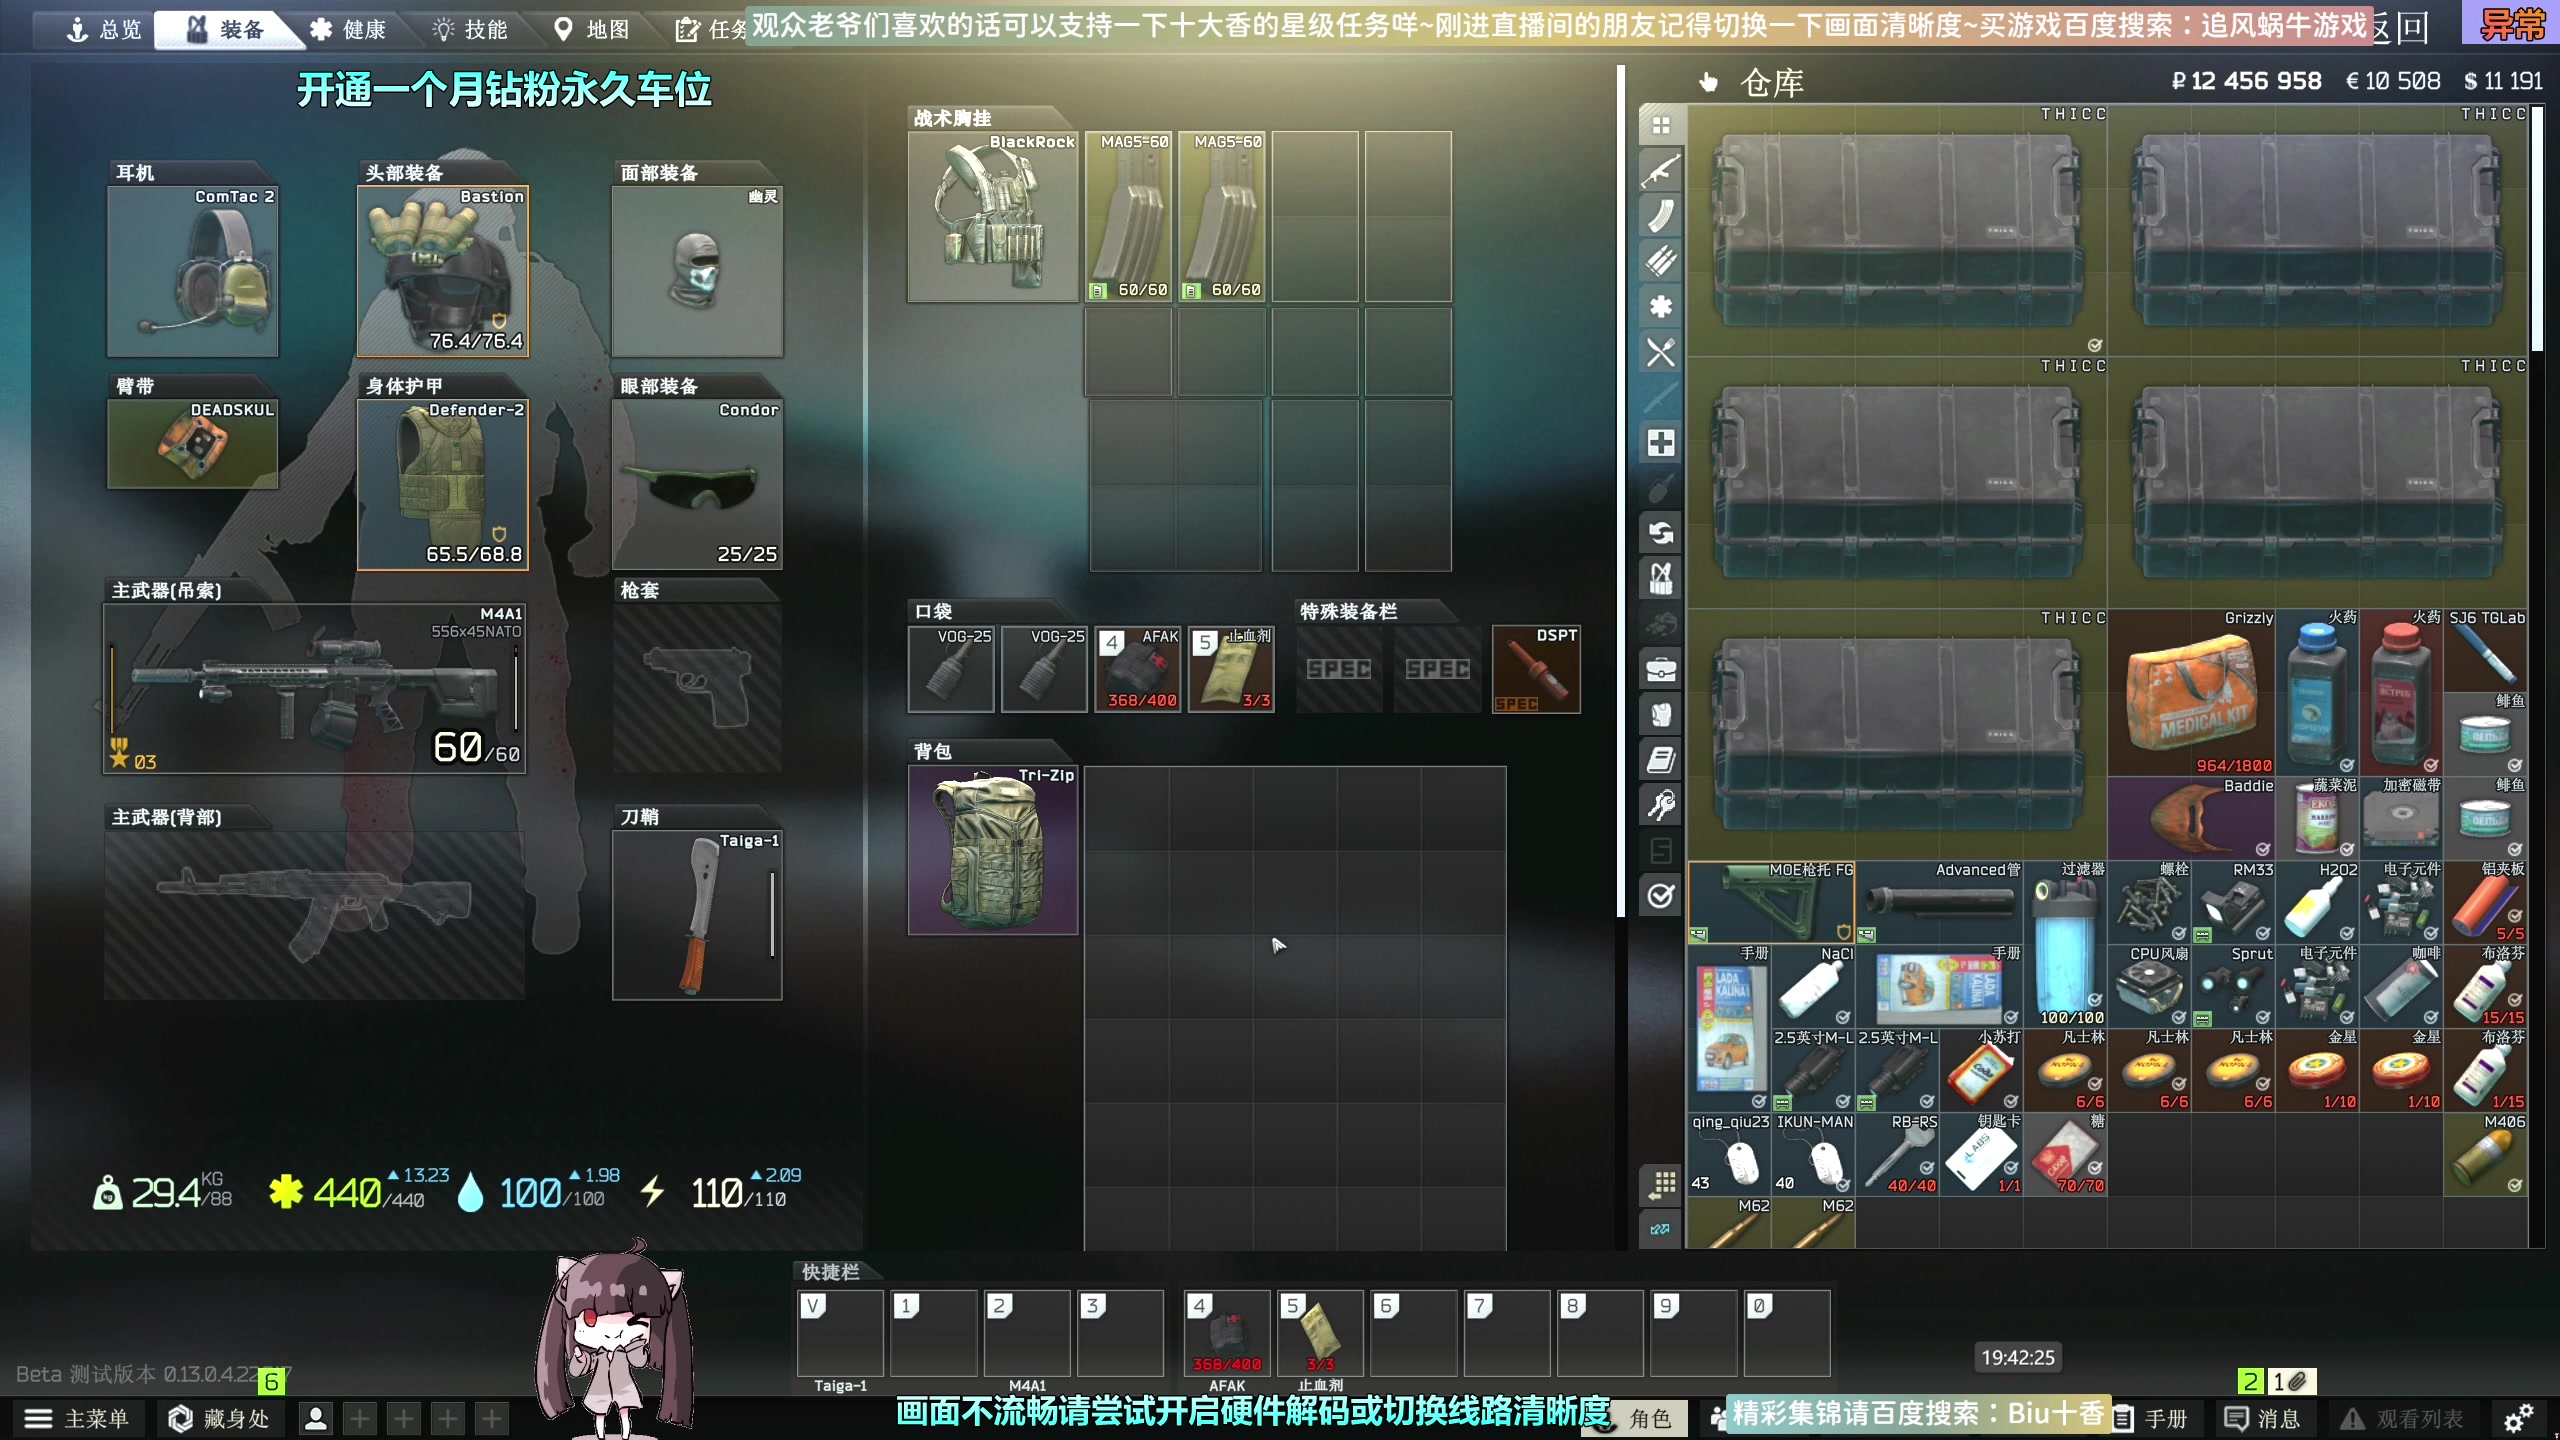Open the 主菜单 main menu

pyautogui.click(x=78, y=1418)
